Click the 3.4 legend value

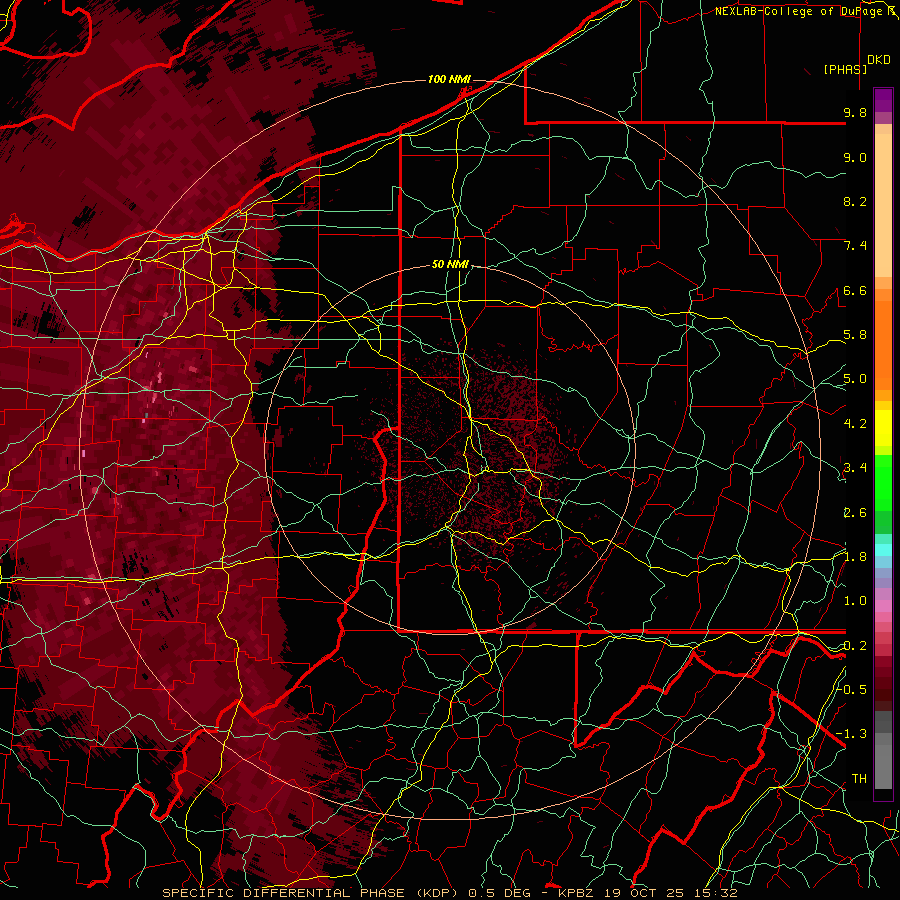[x=855, y=468]
